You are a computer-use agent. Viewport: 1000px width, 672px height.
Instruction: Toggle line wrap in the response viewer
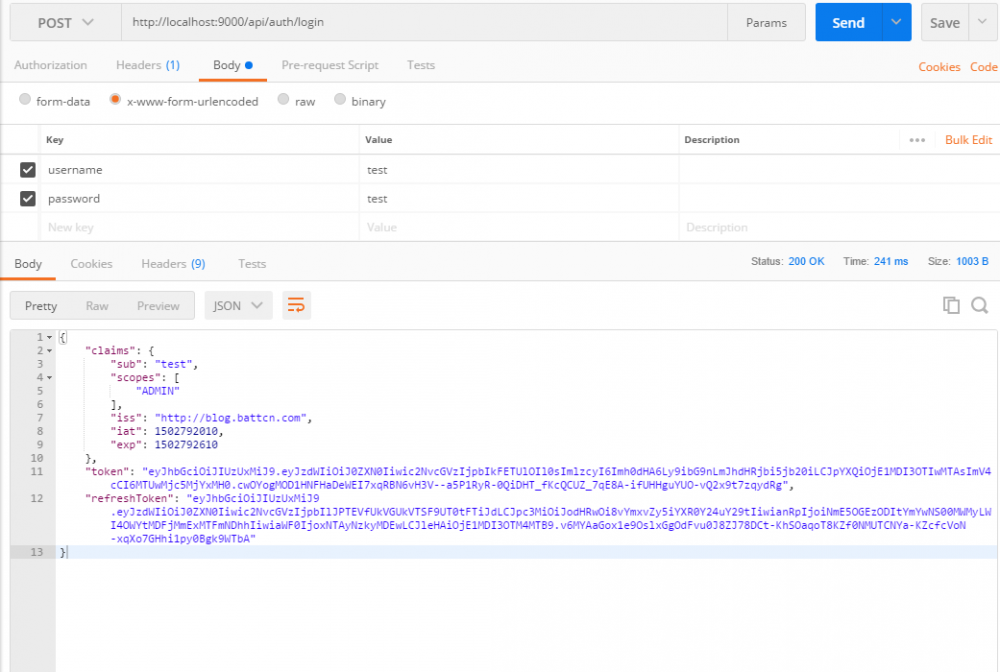[x=296, y=306]
